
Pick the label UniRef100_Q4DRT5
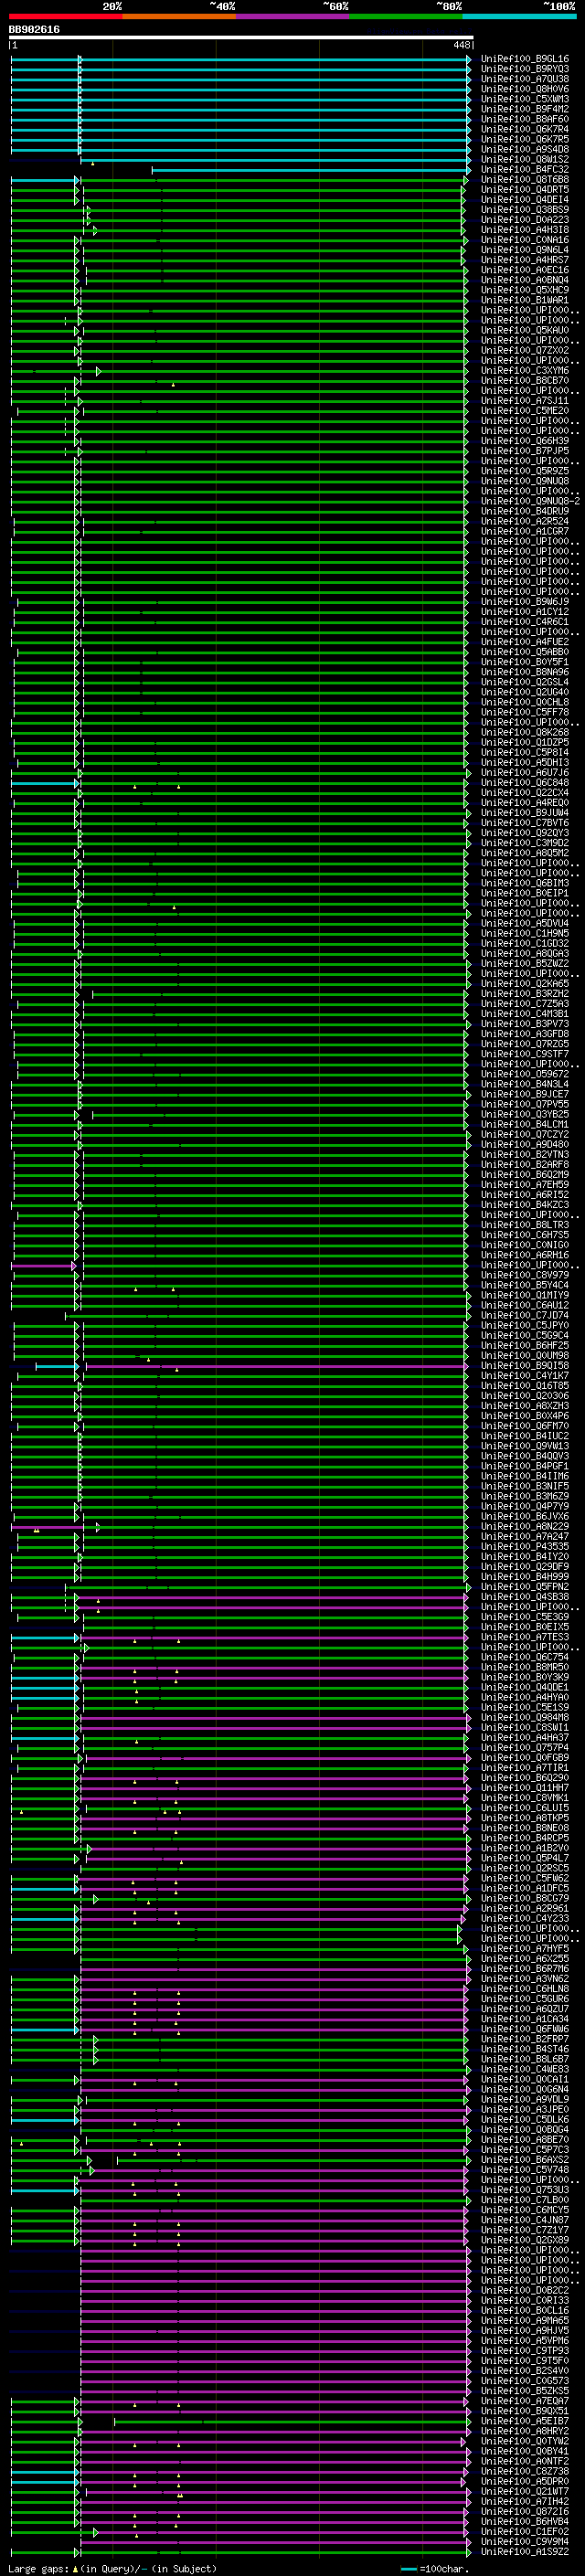pyautogui.click(x=525, y=190)
